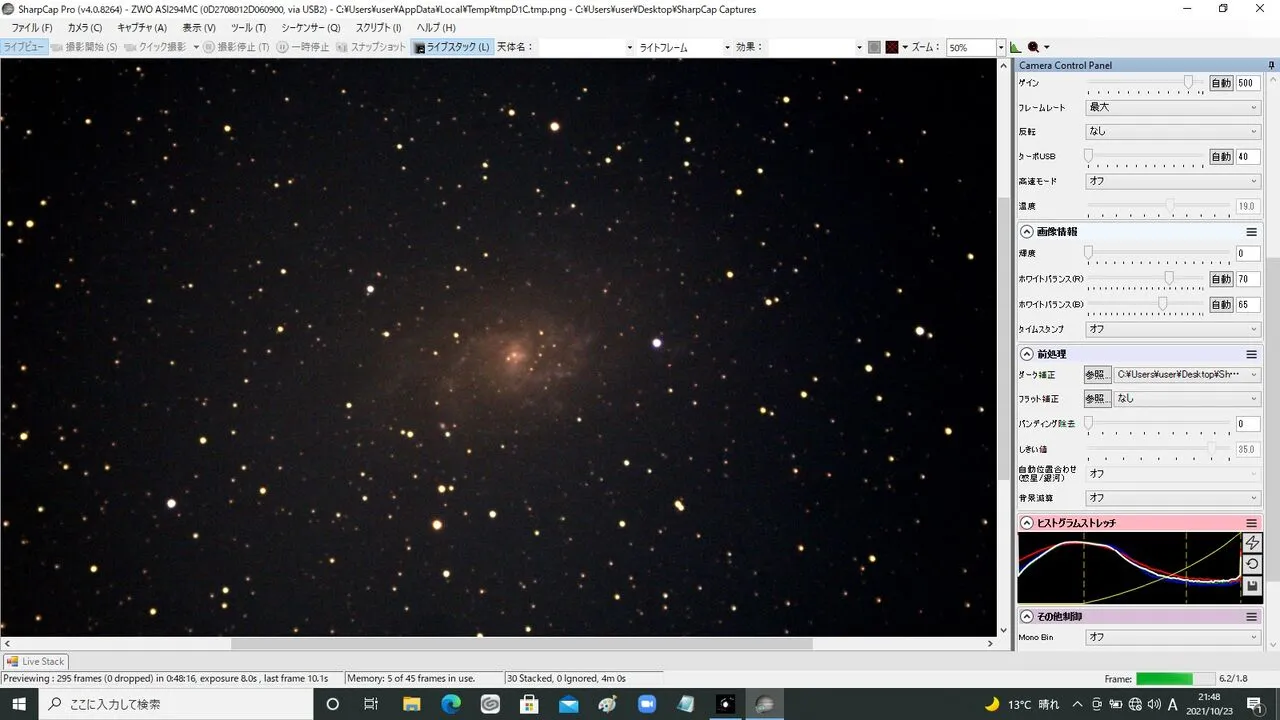This screenshot has height=720, width=1280.
Task: Open the 画像情報 panel hamburger menu
Action: [x=1251, y=232]
